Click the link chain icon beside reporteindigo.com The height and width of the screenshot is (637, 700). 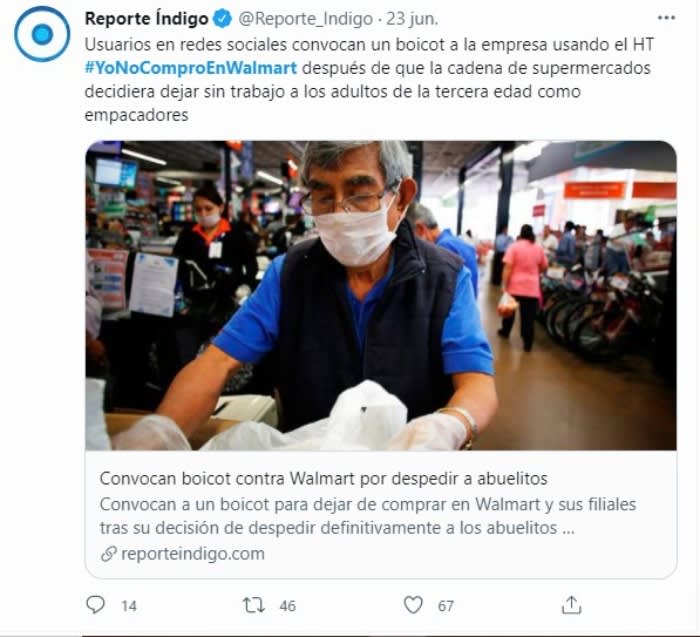pos(108,554)
